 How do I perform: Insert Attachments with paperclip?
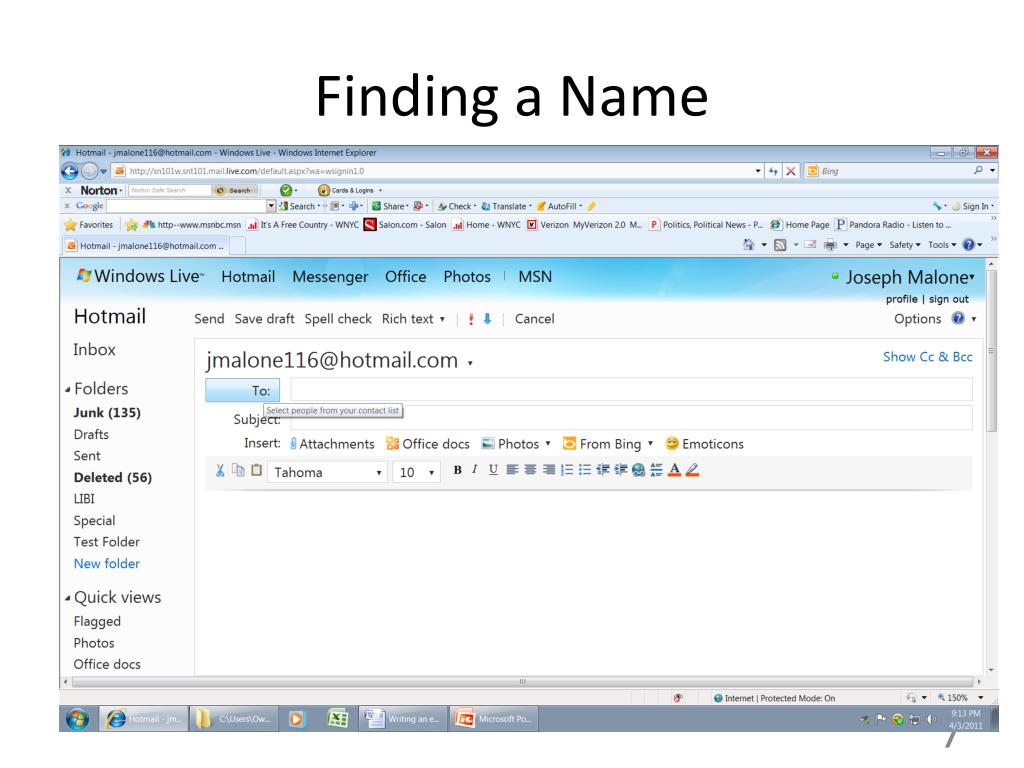tap(332, 444)
